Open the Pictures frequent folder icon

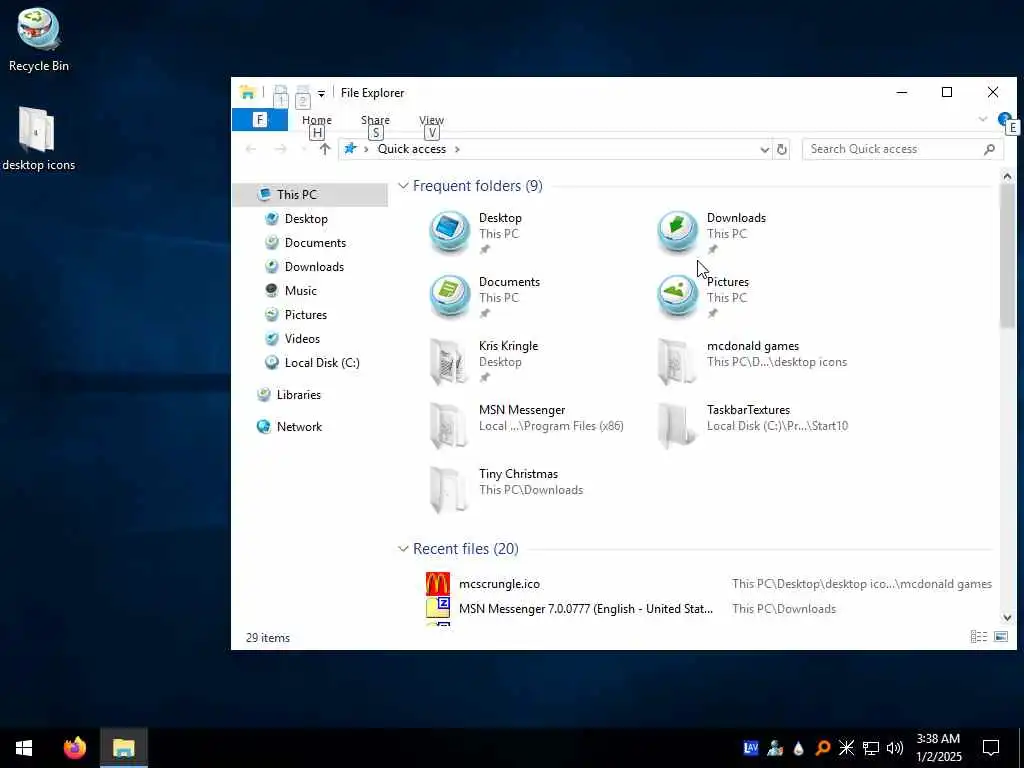tap(677, 296)
